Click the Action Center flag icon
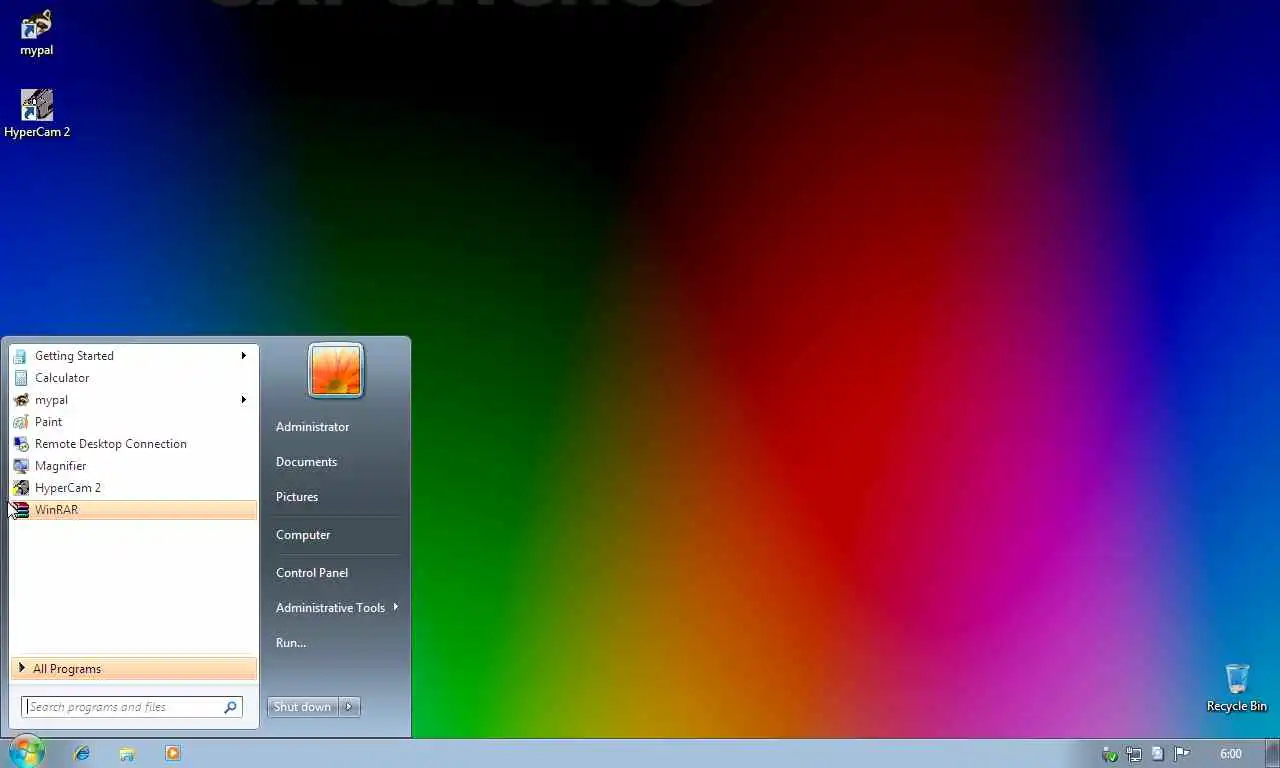Image resolution: width=1280 pixels, height=768 pixels. [x=1182, y=754]
